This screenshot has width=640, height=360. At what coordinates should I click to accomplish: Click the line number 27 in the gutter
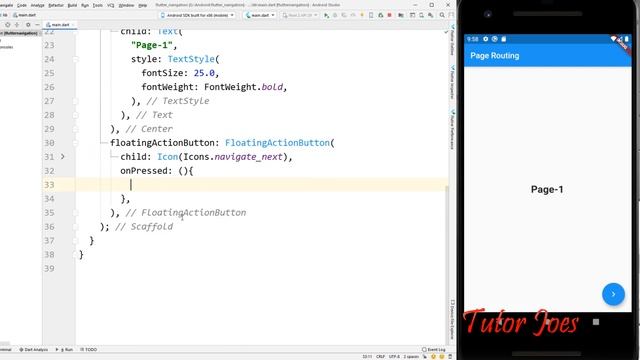(x=49, y=101)
